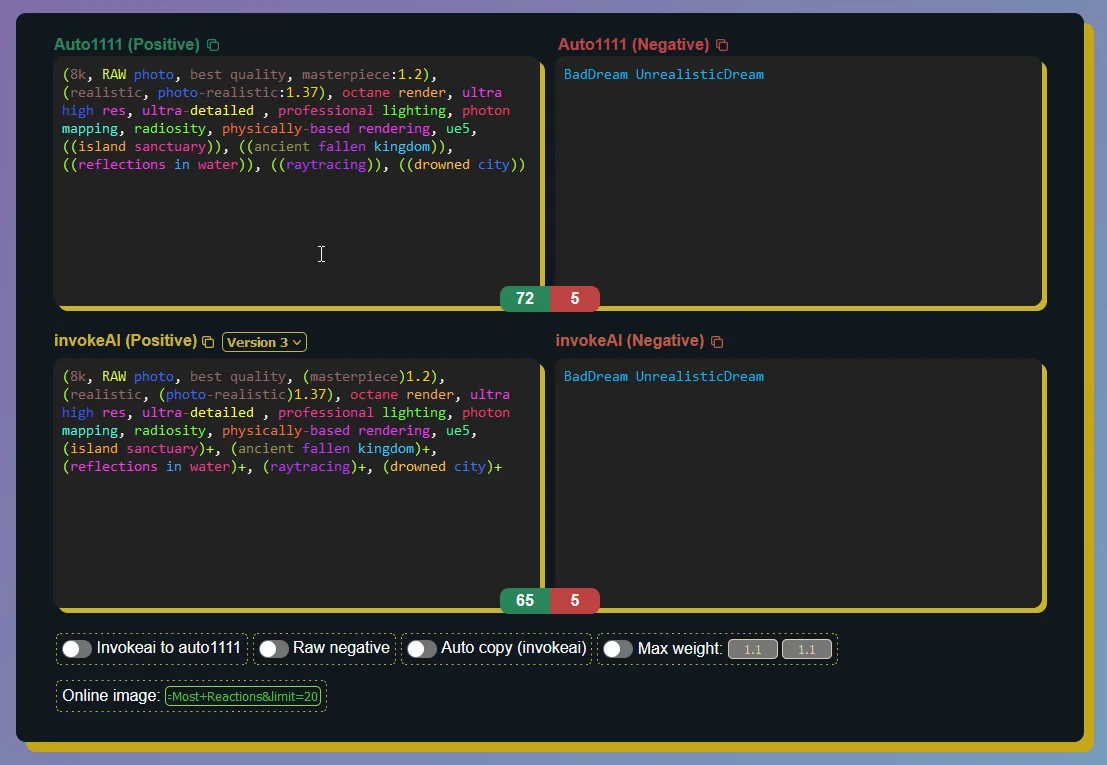Viewport: 1107px width, 765px height.
Task: Click '(raytracing)+' in invokeAI prompt
Action: click(313, 467)
